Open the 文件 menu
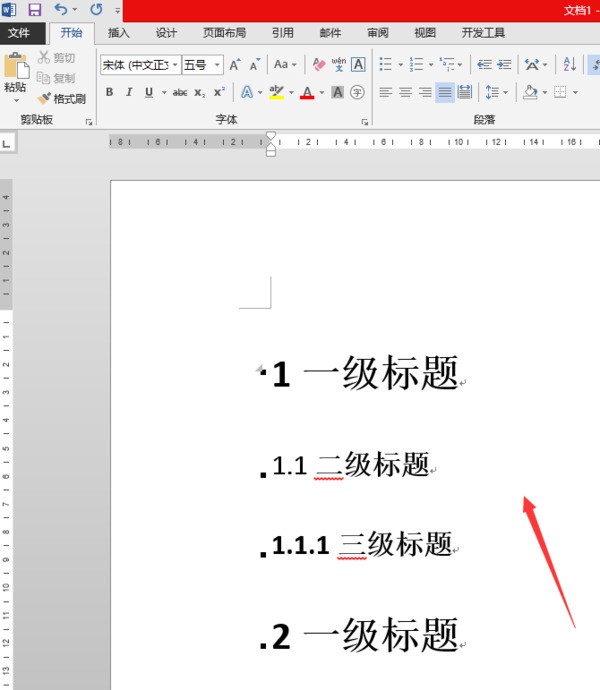Viewport: 600px width, 690px height. coord(19,33)
